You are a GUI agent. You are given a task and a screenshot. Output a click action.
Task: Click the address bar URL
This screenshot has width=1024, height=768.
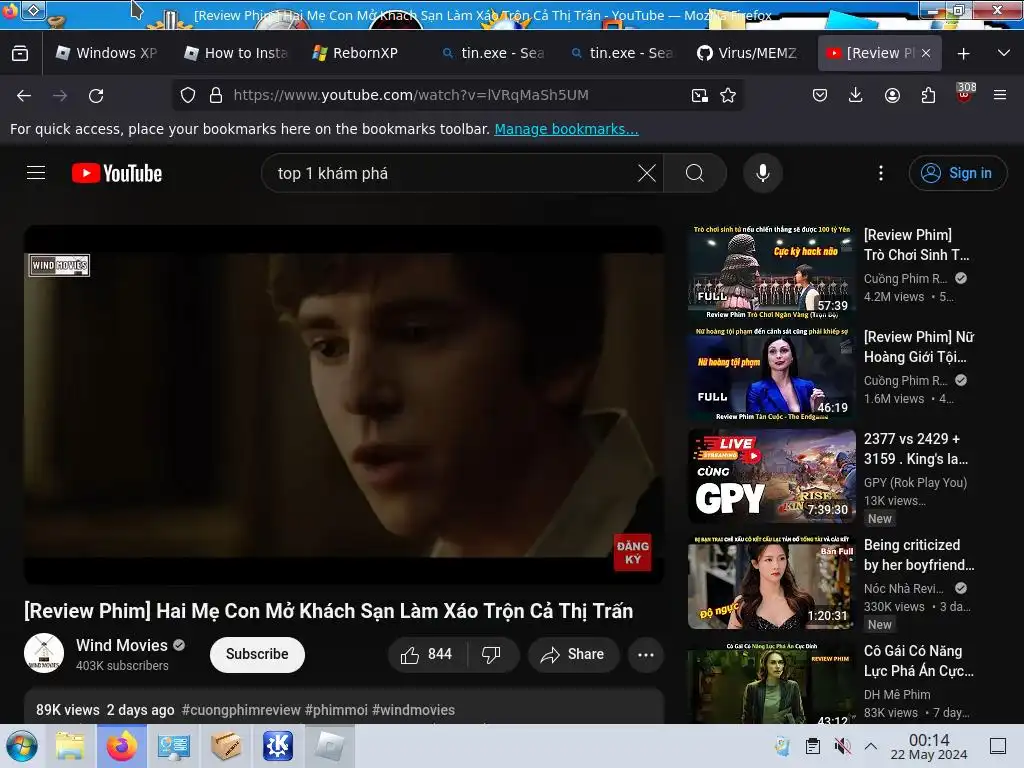[411, 95]
